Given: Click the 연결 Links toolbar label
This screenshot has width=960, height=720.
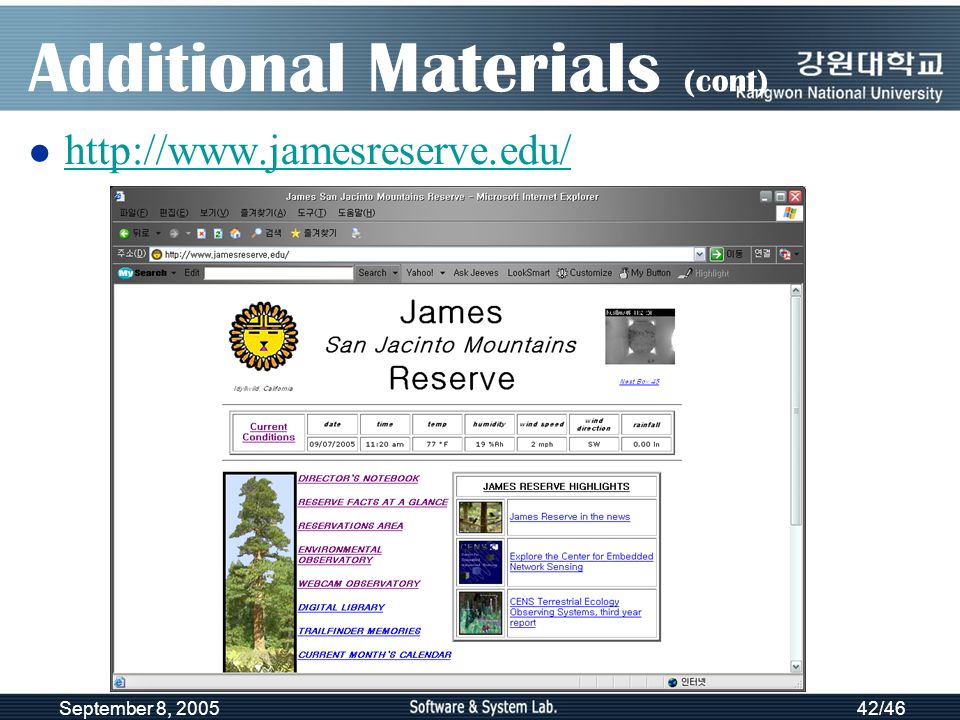Looking at the screenshot, I should [x=762, y=253].
